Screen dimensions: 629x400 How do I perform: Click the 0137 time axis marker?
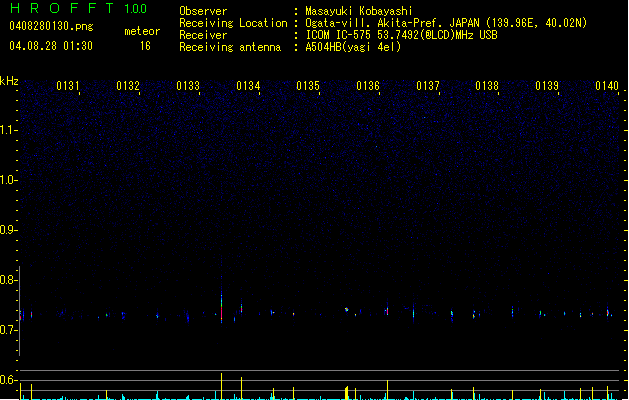pyautogui.click(x=428, y=86)
